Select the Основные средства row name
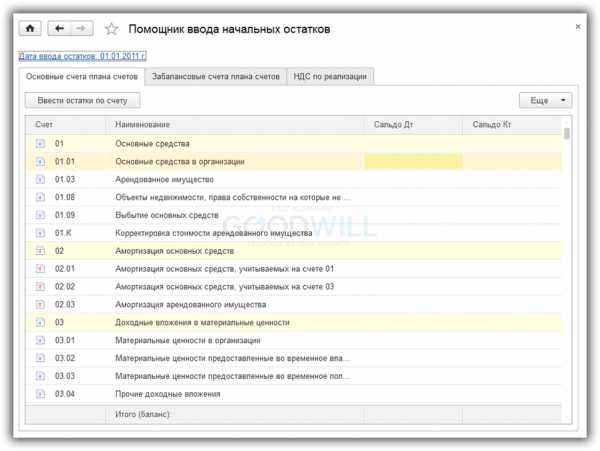This screenshot has height=451, width=600. click(x=152, y=144)
